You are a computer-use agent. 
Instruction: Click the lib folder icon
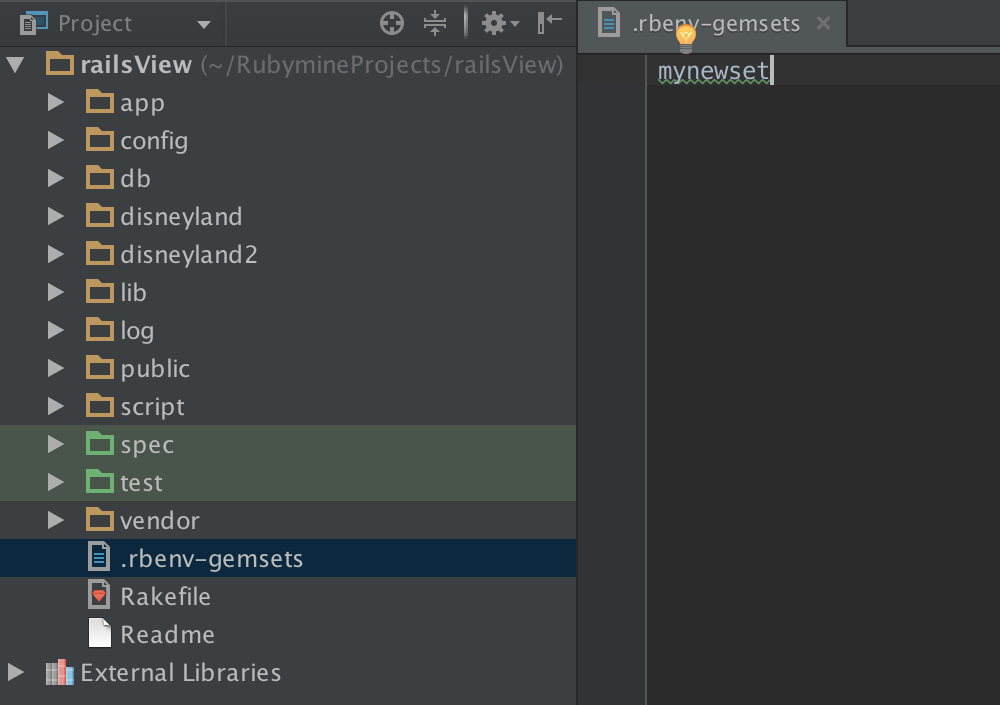pyautogui.click(x=99, y=292)
